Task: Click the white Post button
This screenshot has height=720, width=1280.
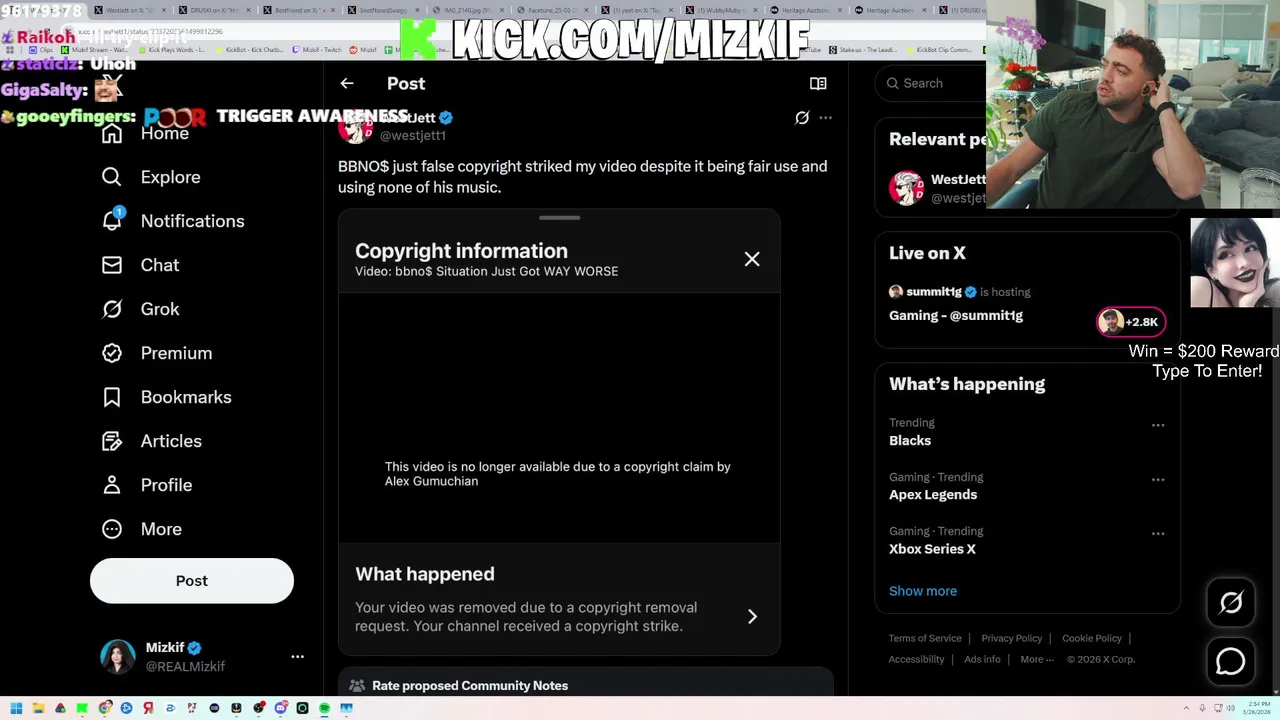Action: click(192, 581)
